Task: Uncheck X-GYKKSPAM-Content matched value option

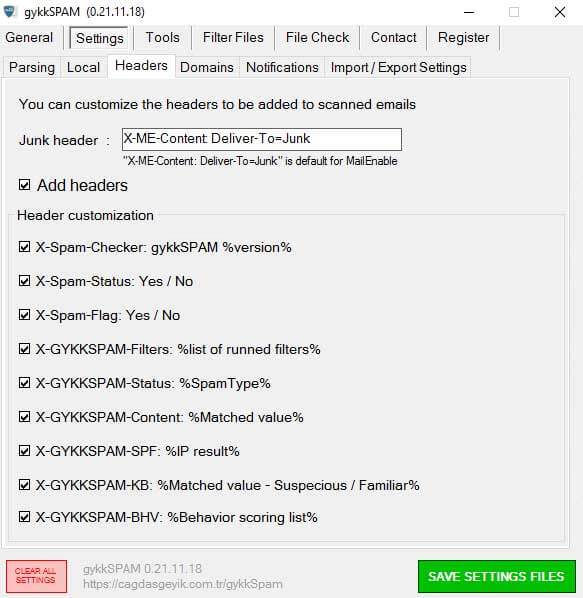Action: click(24, 417)
